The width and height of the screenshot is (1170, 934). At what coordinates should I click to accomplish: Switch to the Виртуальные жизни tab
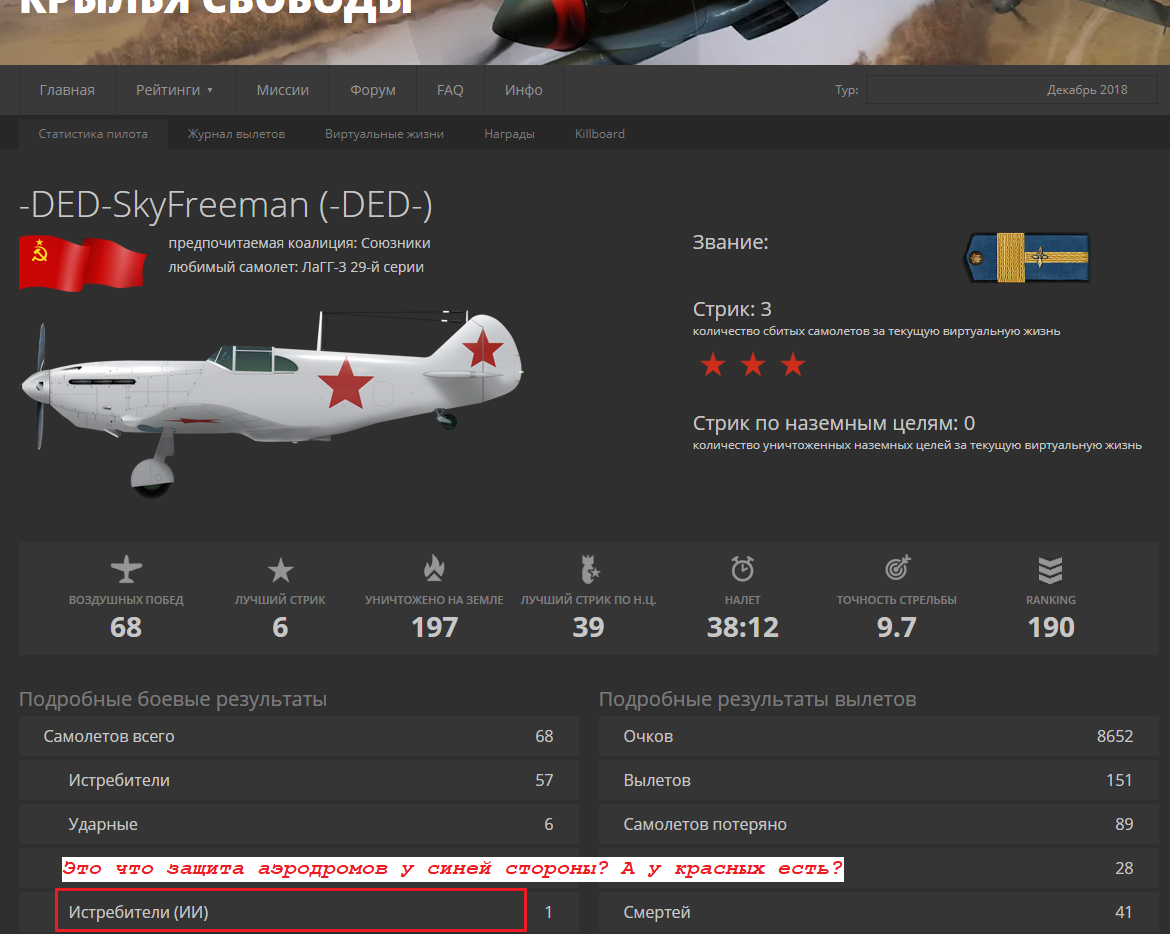click(x=384, y=134)
